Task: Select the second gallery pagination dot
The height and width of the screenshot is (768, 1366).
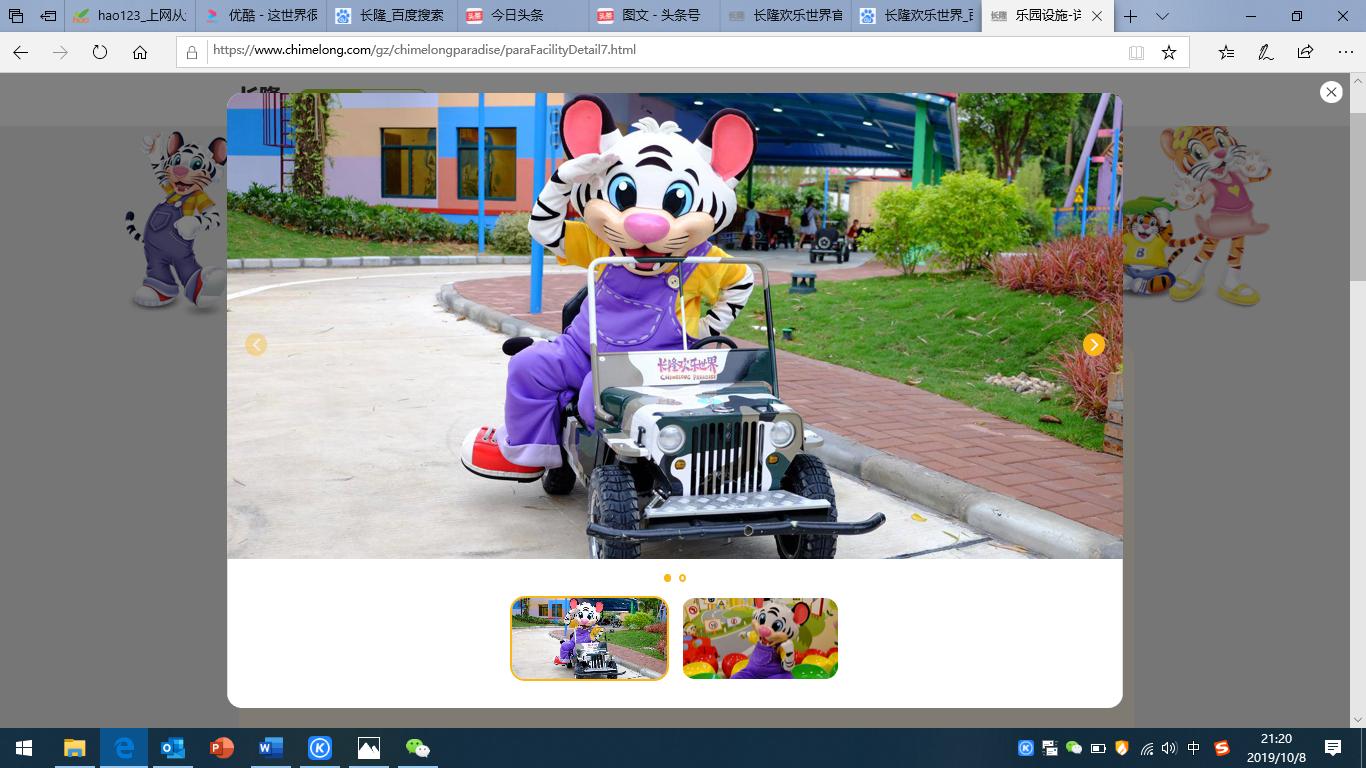Action: (x=682, y=578)
